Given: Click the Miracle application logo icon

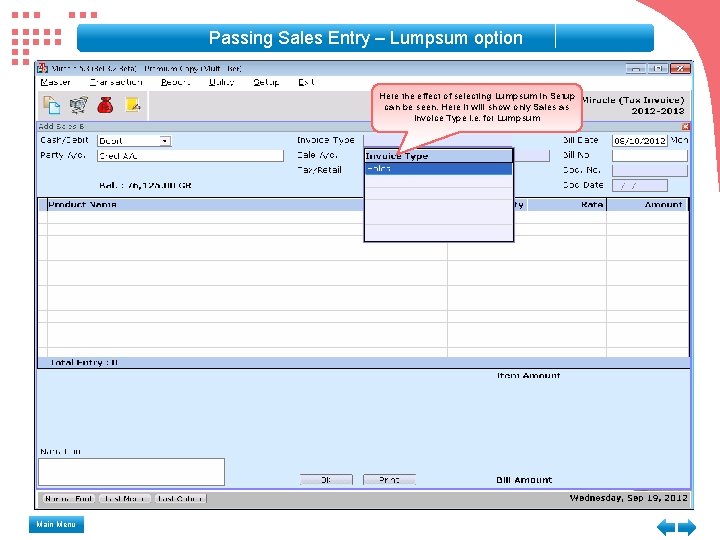Looking at the screenshot, I should coord(43,68).
